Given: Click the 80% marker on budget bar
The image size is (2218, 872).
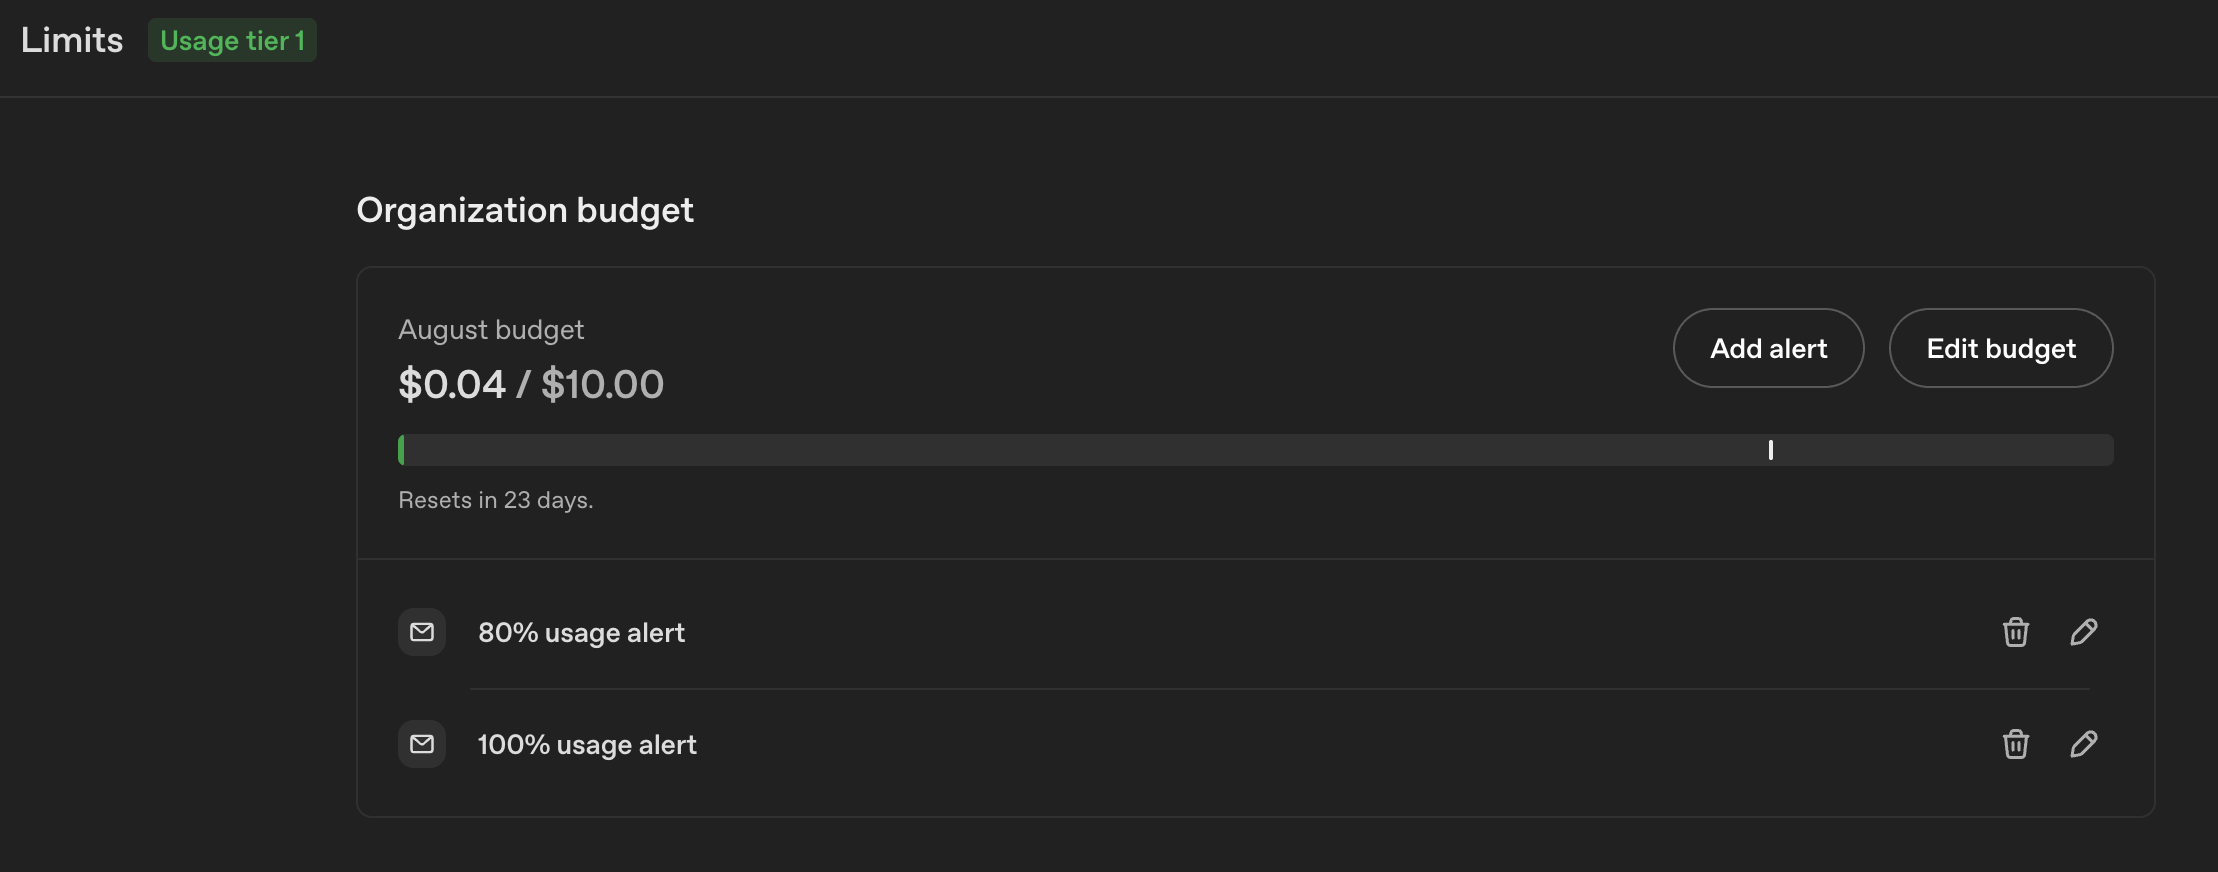Looking at the screenshot, I should tap(1770, 450).
